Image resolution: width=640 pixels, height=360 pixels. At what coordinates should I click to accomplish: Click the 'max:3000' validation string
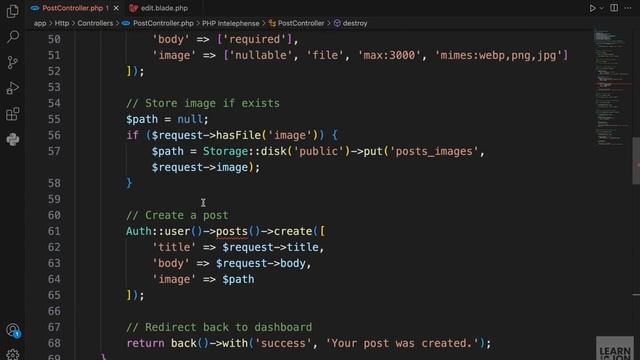click(389, 55)
